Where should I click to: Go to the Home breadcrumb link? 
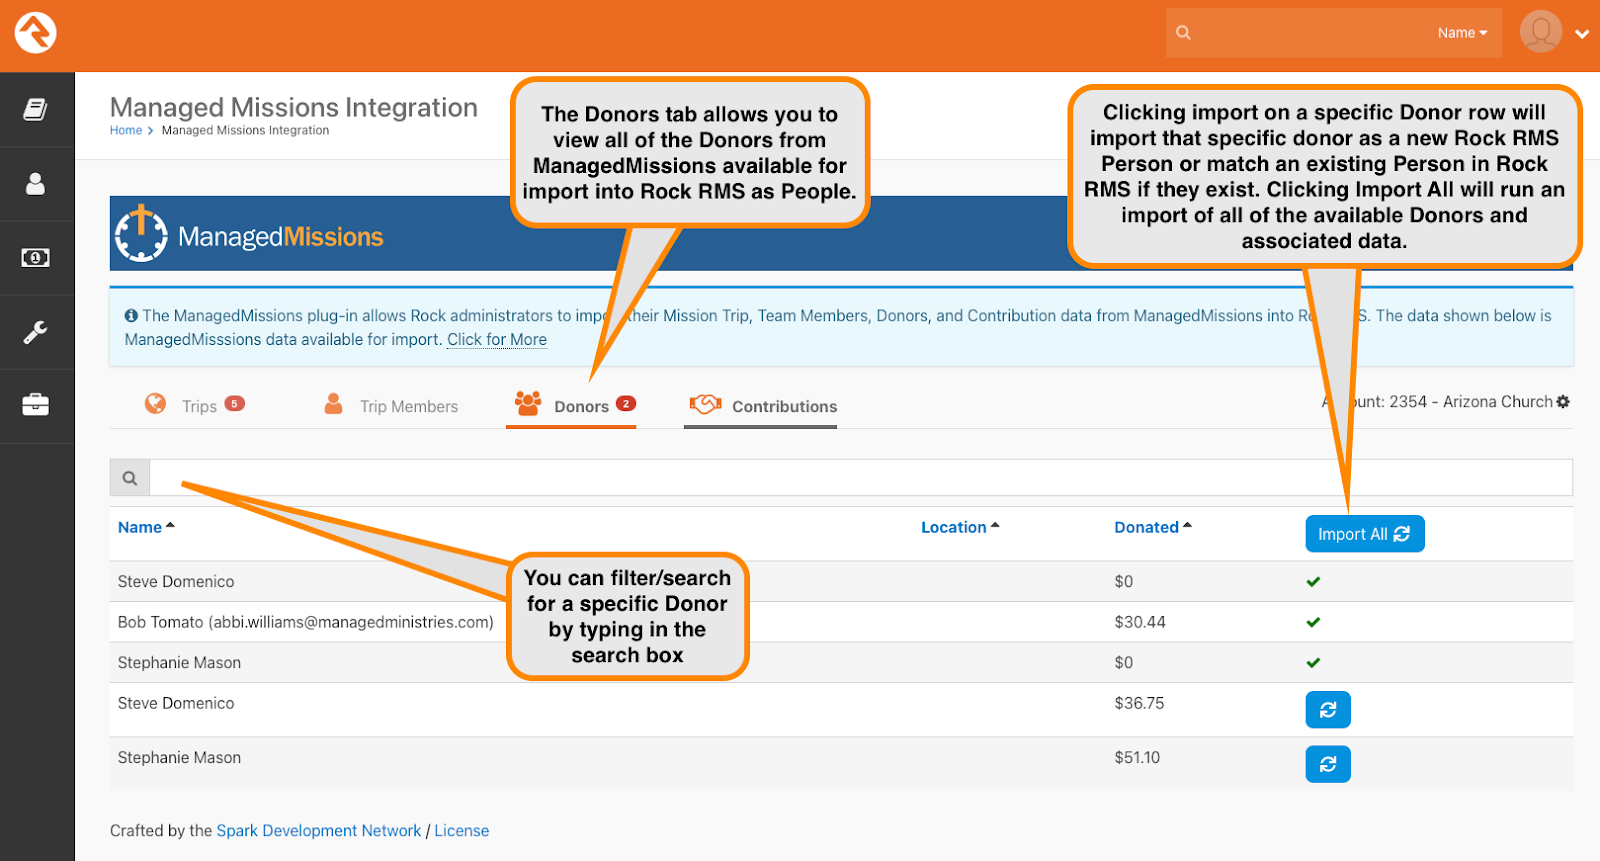click(x=126, y=130)
